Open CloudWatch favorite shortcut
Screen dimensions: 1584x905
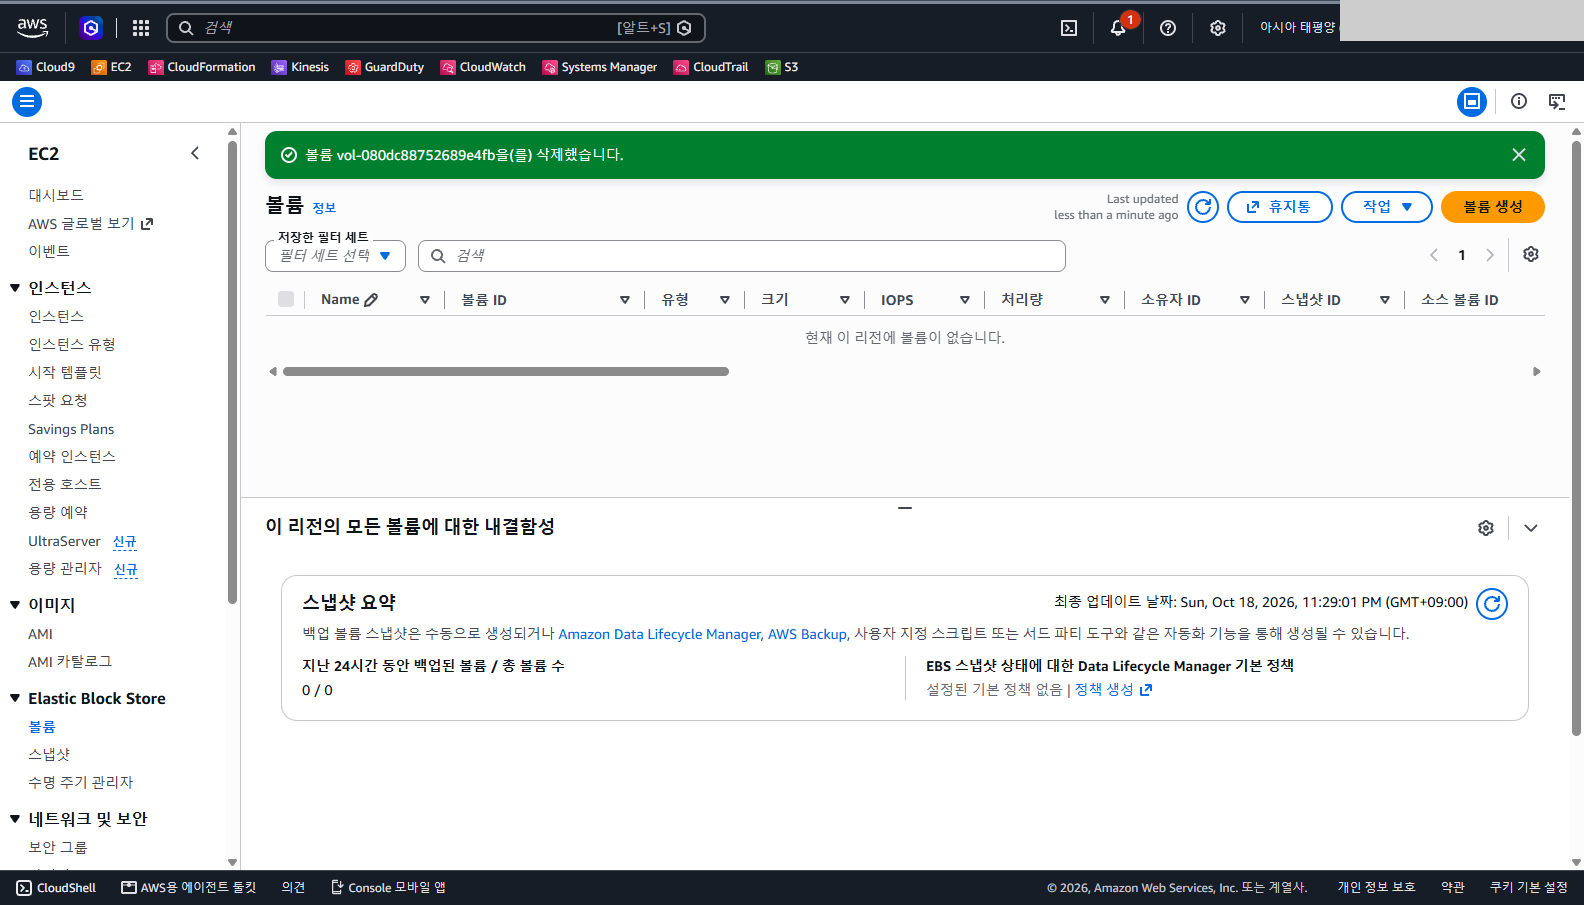point(483,67)
